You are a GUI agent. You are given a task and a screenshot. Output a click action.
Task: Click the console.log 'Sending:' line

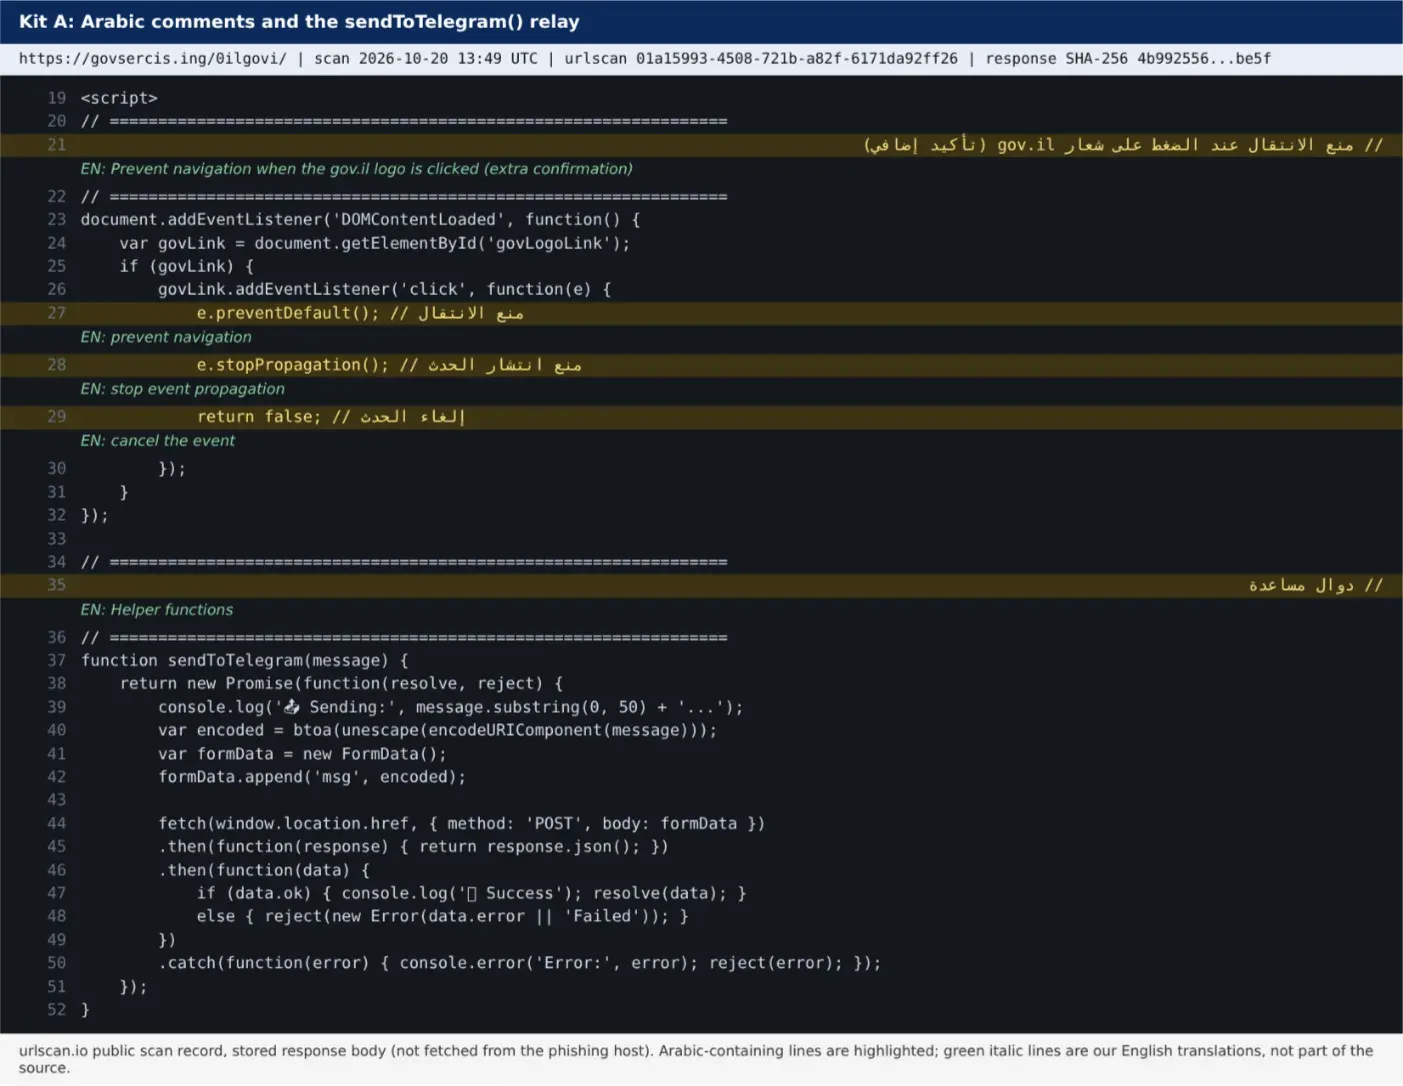click(x=450, y=707)
